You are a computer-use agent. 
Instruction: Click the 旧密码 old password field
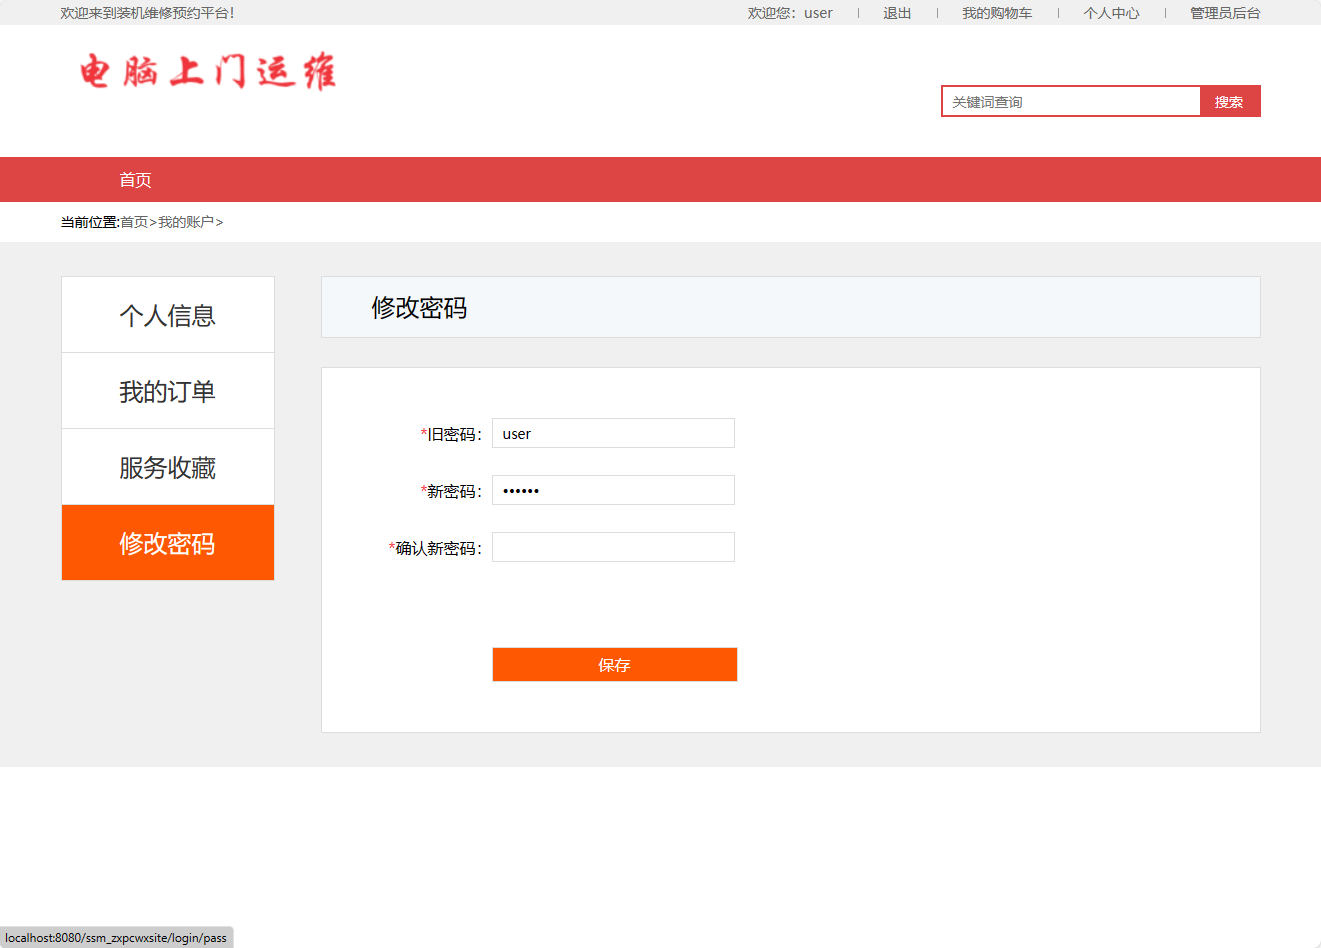(612, 433)
